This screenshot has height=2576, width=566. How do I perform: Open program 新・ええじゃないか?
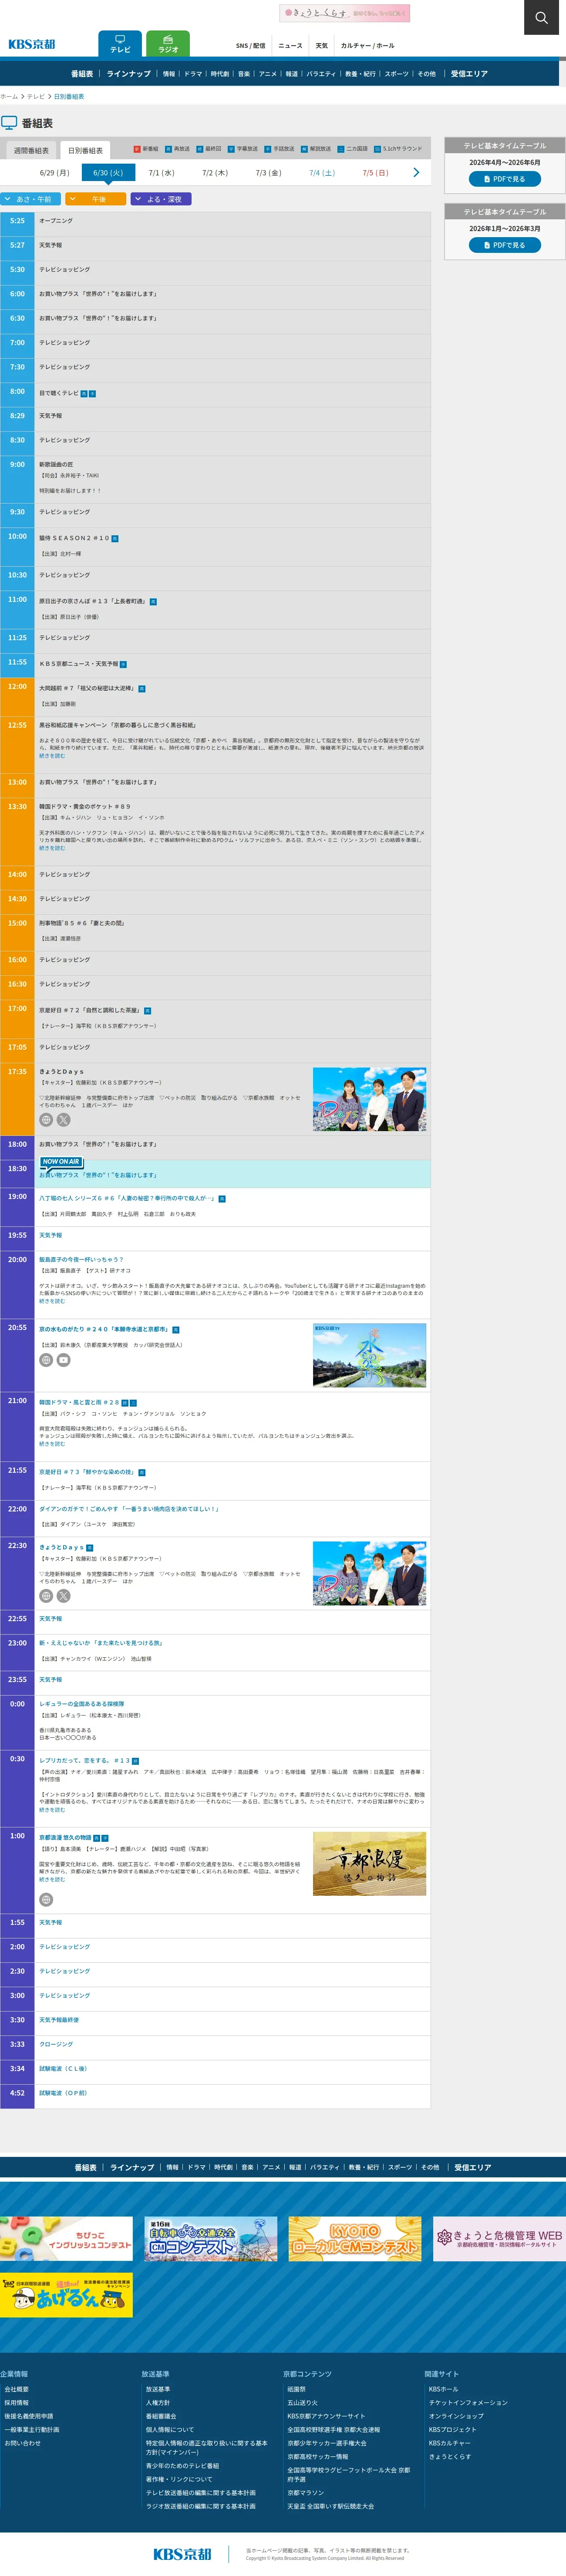[100, 1643]
